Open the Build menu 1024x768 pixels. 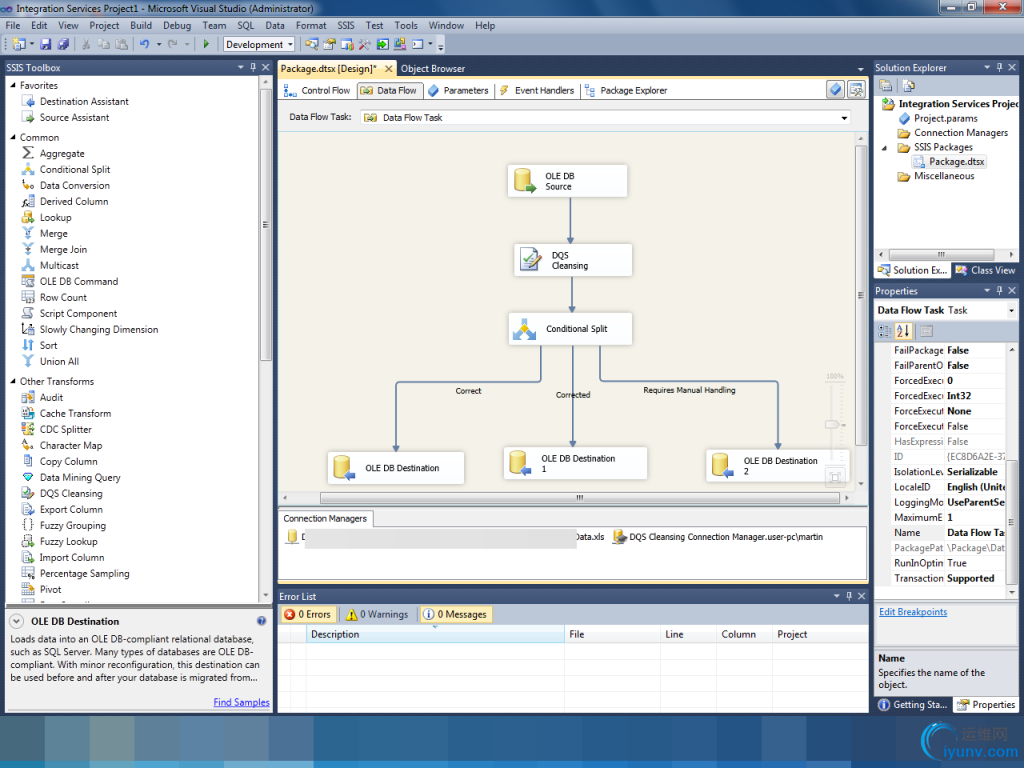pos(141,25)
